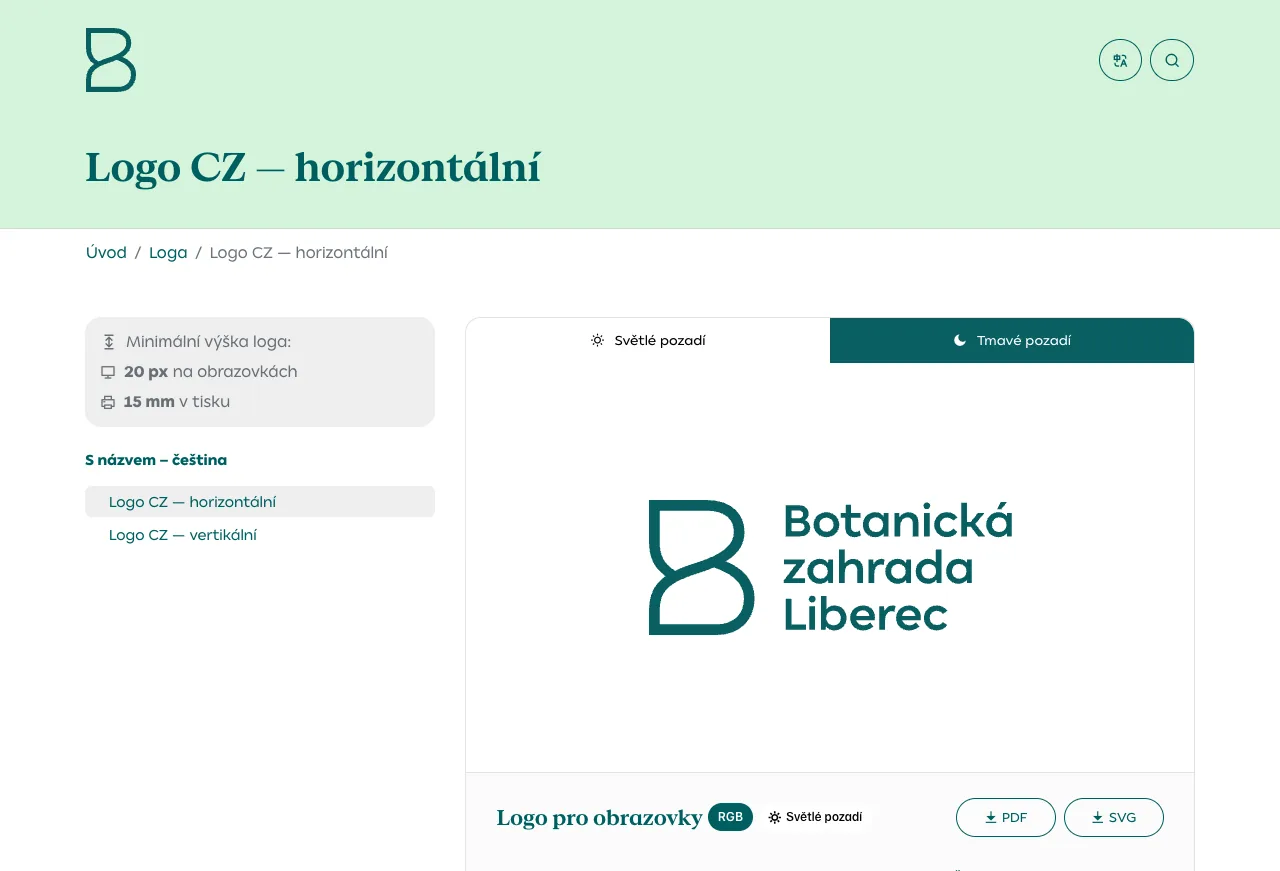Switch to the Tmavé pozadí tab
Image resolution: width=1280 pixels, height=871 pixels.
[x=1012, y=340]
